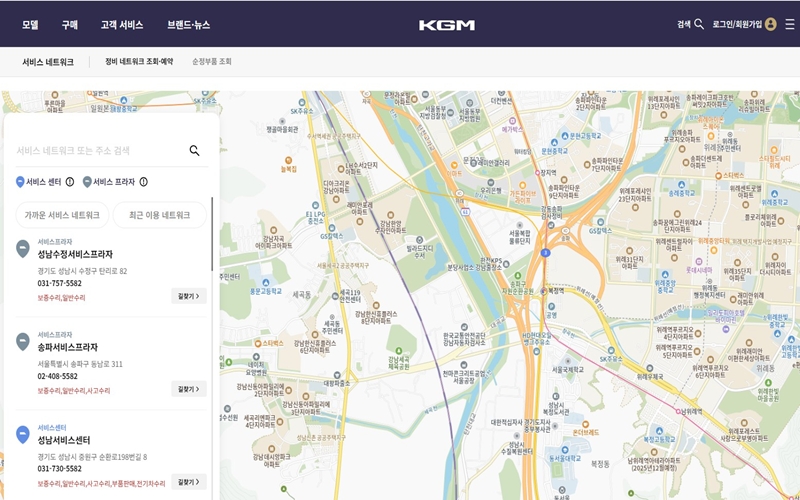Screen dimensions: 800x500
Task: Click 보증수리,일반수리,사고수리 text under 송파서비스프라자
Action: [73, 391]
